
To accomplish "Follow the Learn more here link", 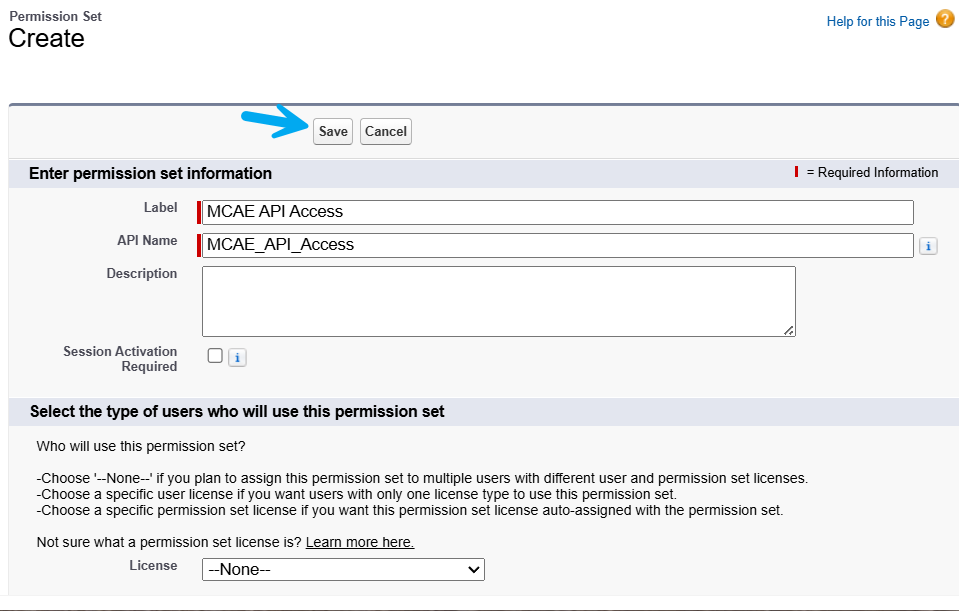I will (360, 542).
